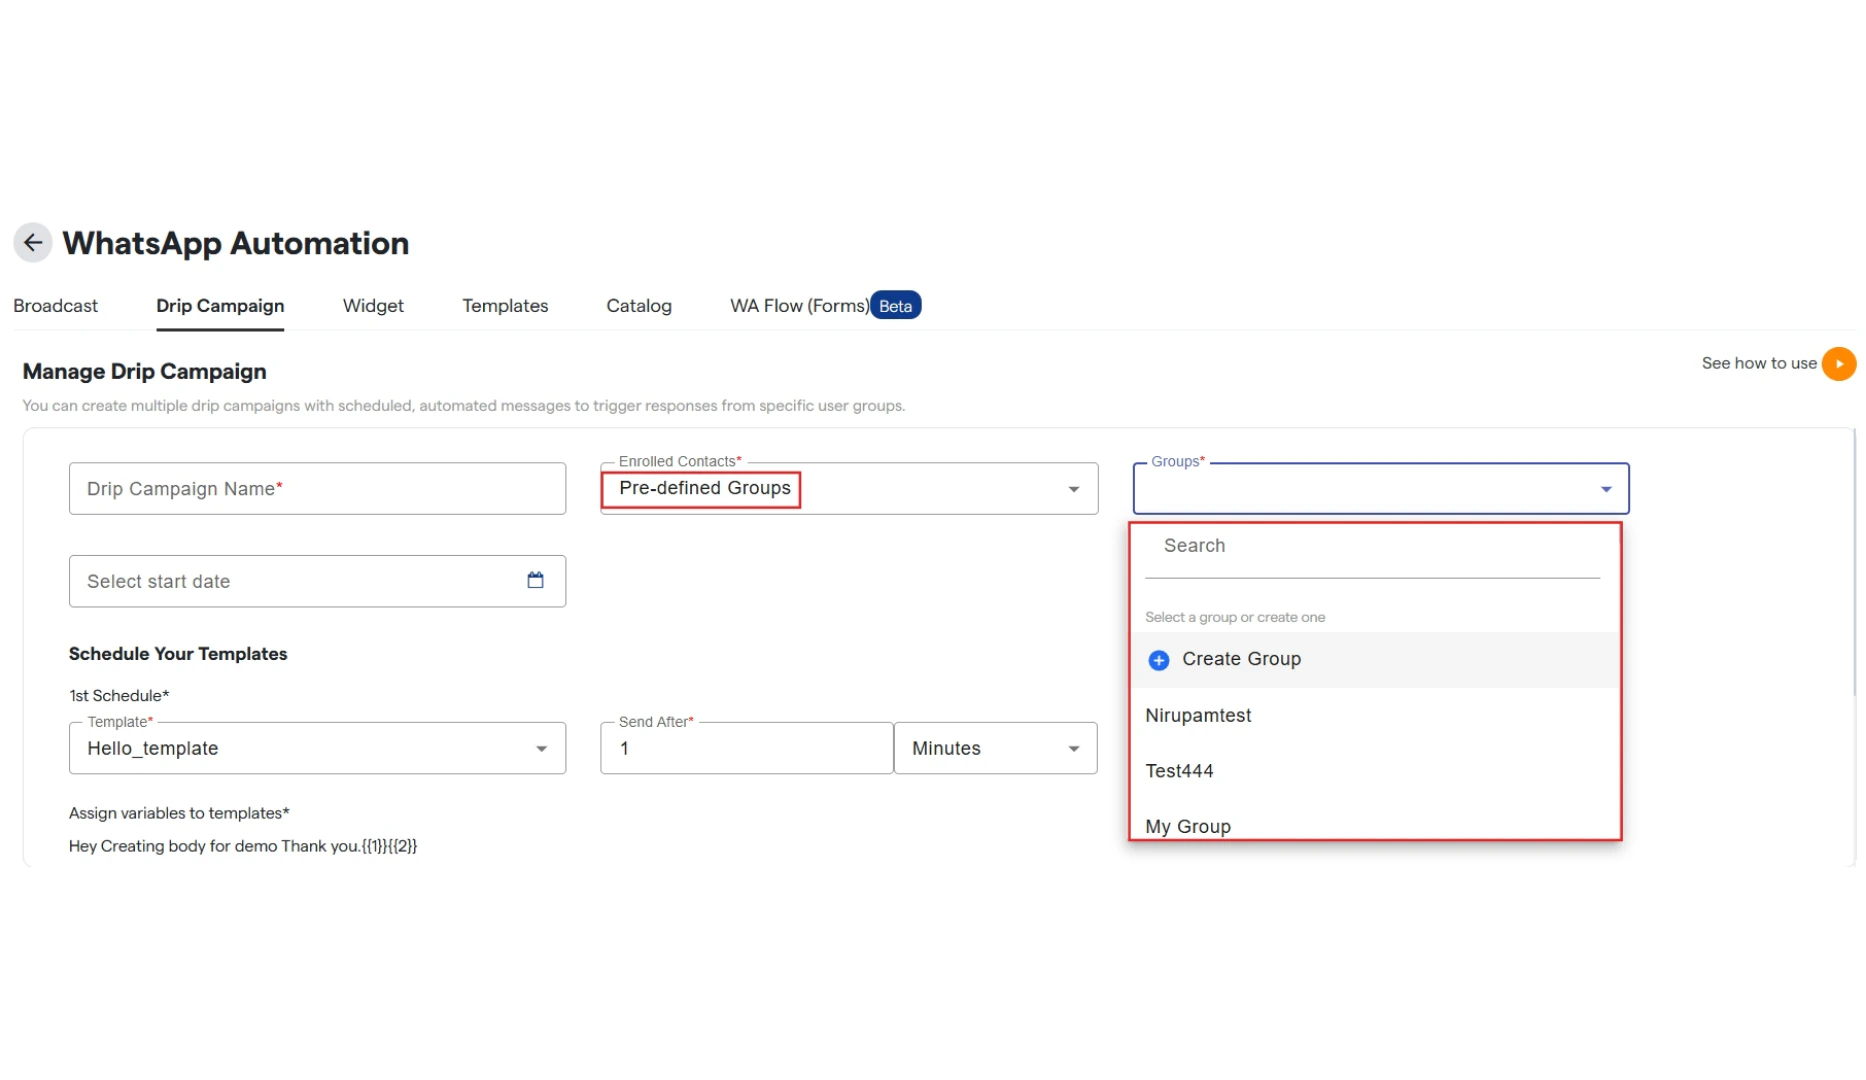Click the Beta badge on WA Flow
This screenshot has width=1866, height=1080.
point(895,306)
